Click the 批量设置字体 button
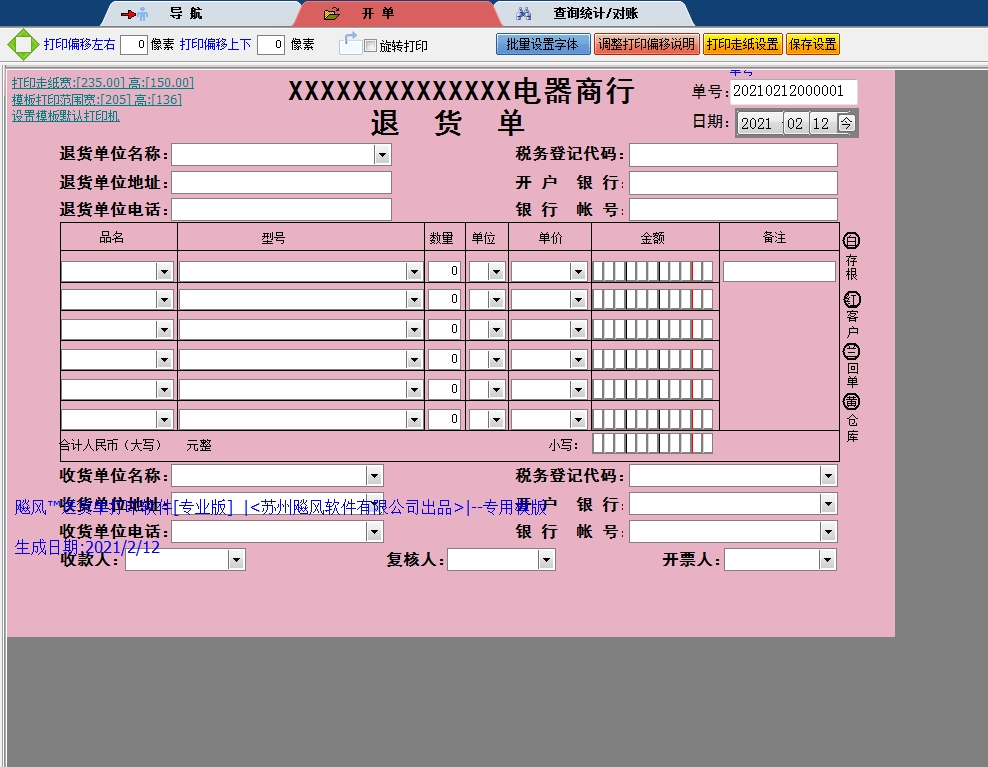988x767 pixels. click(x=543, y=43)
